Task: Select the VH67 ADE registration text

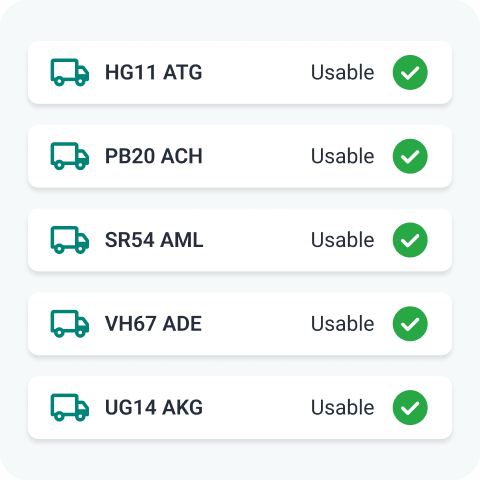Action: (153, 324)
